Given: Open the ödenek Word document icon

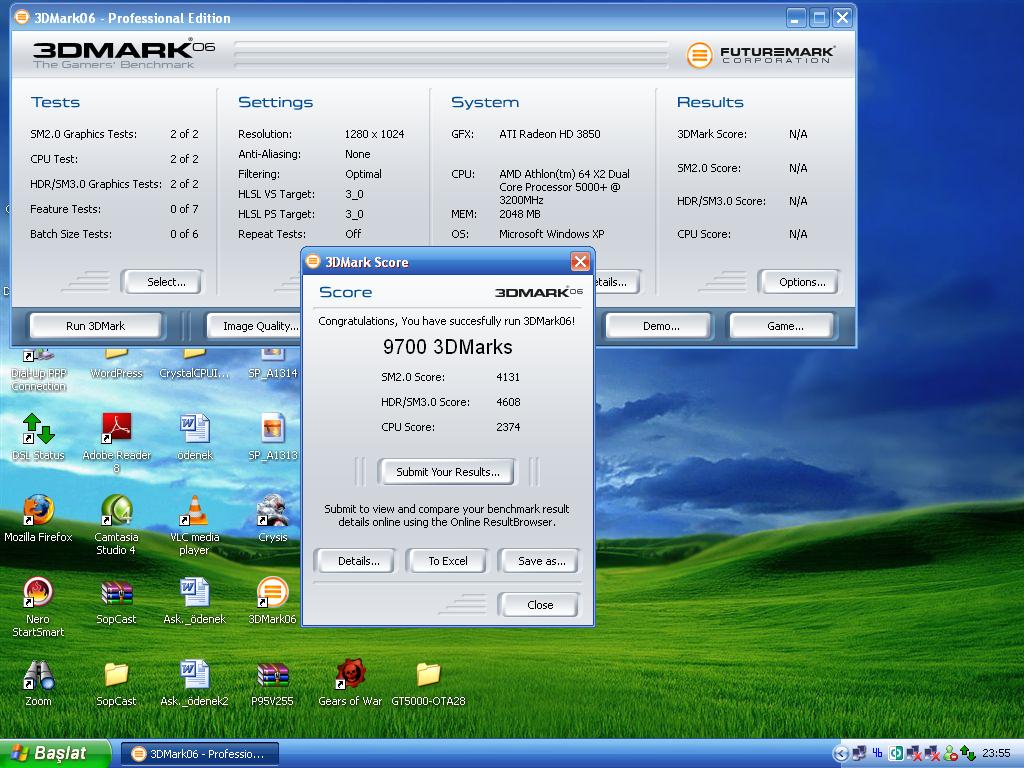Looking at the screenshot, I should coord(195,436).
